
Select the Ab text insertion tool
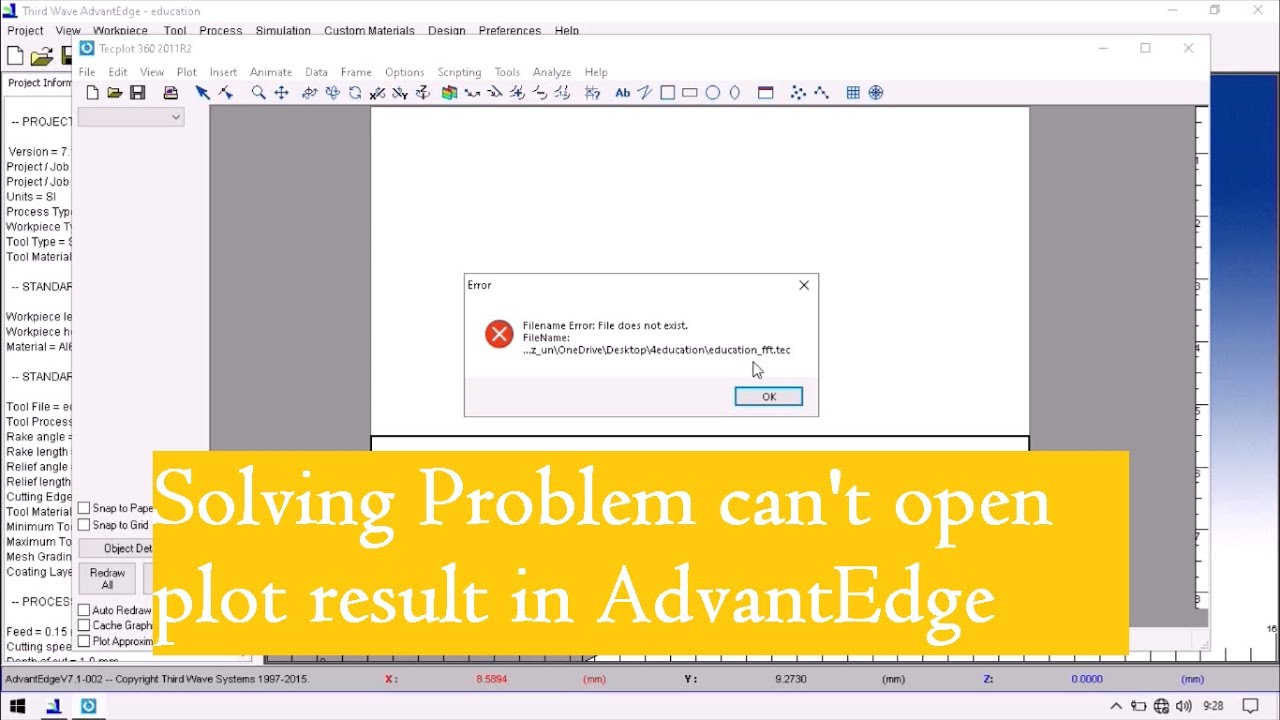pos(622,93)
